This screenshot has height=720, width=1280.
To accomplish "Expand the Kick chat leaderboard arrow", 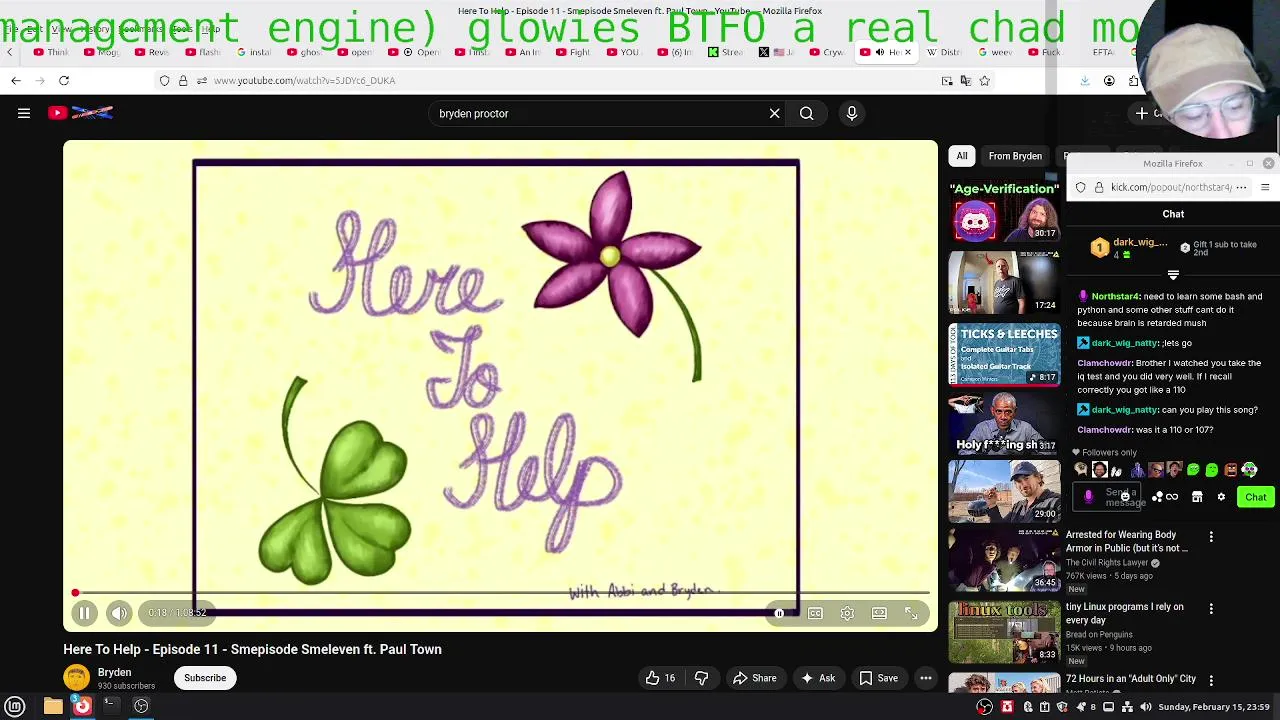I will click(x=1173, y=275).
